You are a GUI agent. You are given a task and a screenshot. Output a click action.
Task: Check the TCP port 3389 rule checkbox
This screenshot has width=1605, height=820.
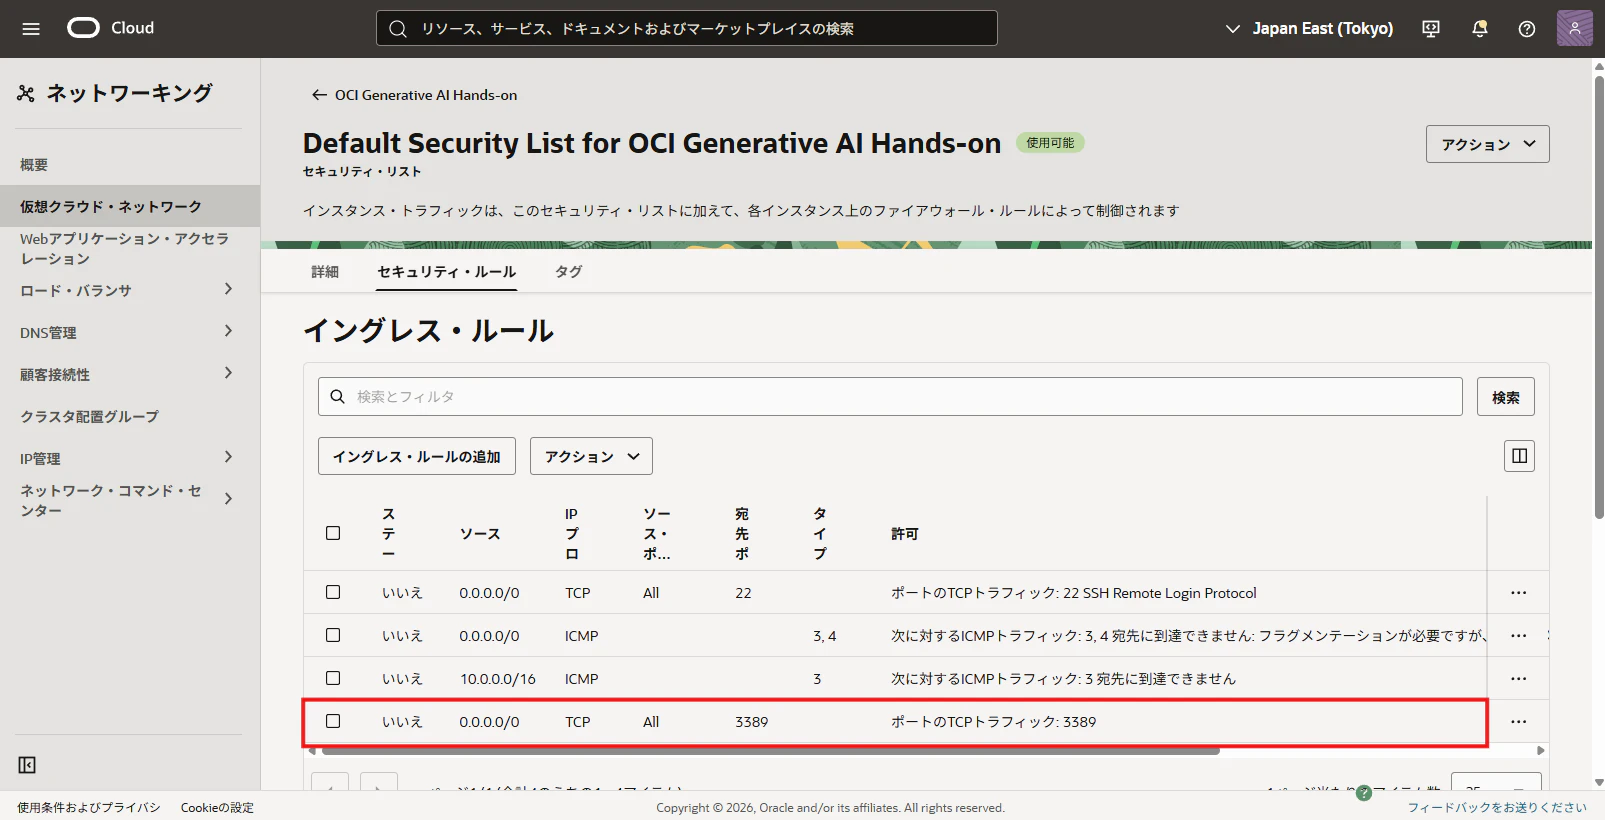click(x=333, y=721)
